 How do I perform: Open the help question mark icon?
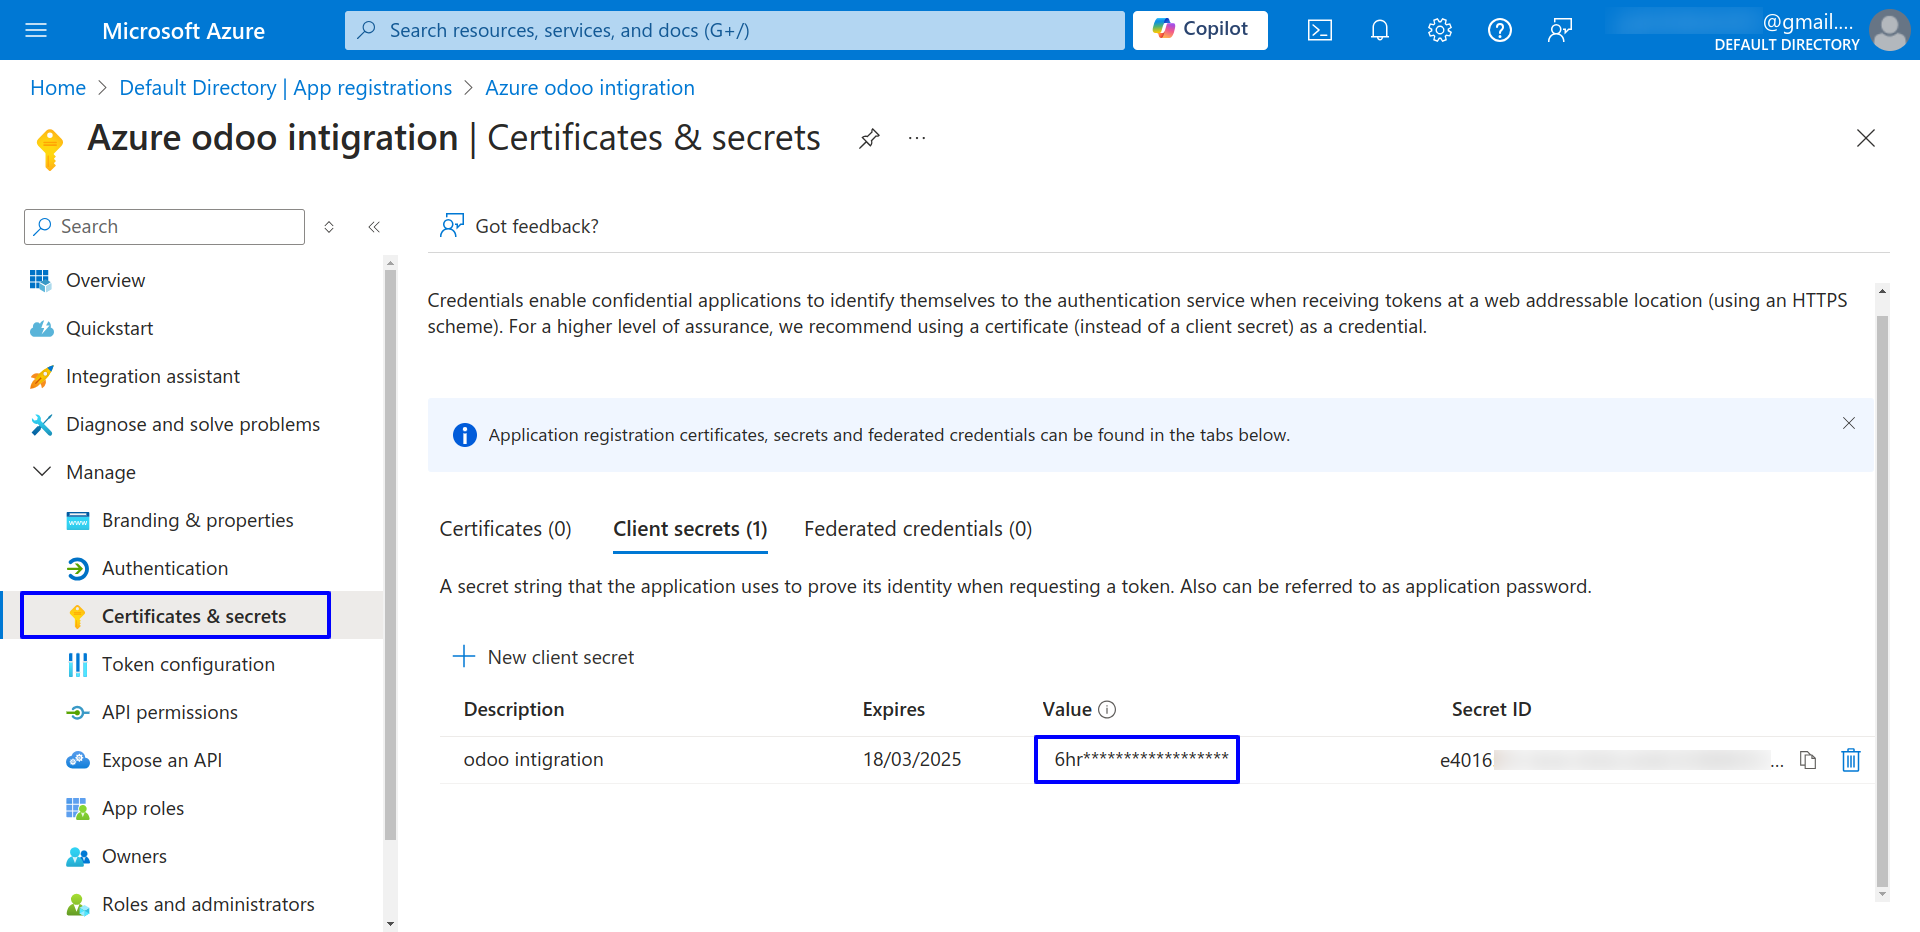tap(1499, 30)
